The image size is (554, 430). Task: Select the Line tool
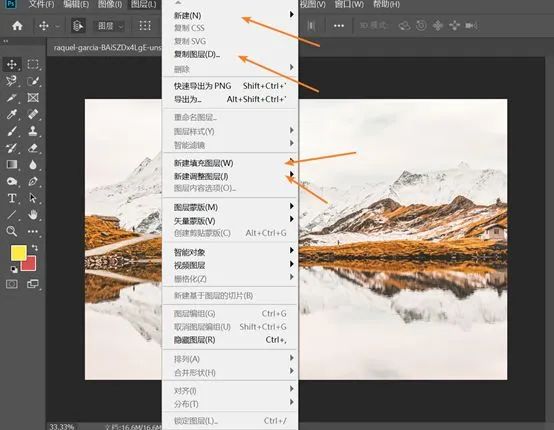(x=12, y=214)
